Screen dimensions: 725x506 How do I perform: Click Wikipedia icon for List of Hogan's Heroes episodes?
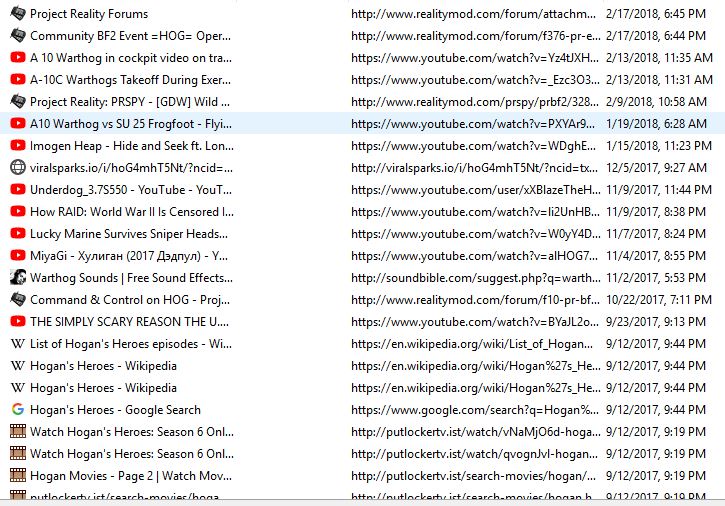[x=17, y=344]
